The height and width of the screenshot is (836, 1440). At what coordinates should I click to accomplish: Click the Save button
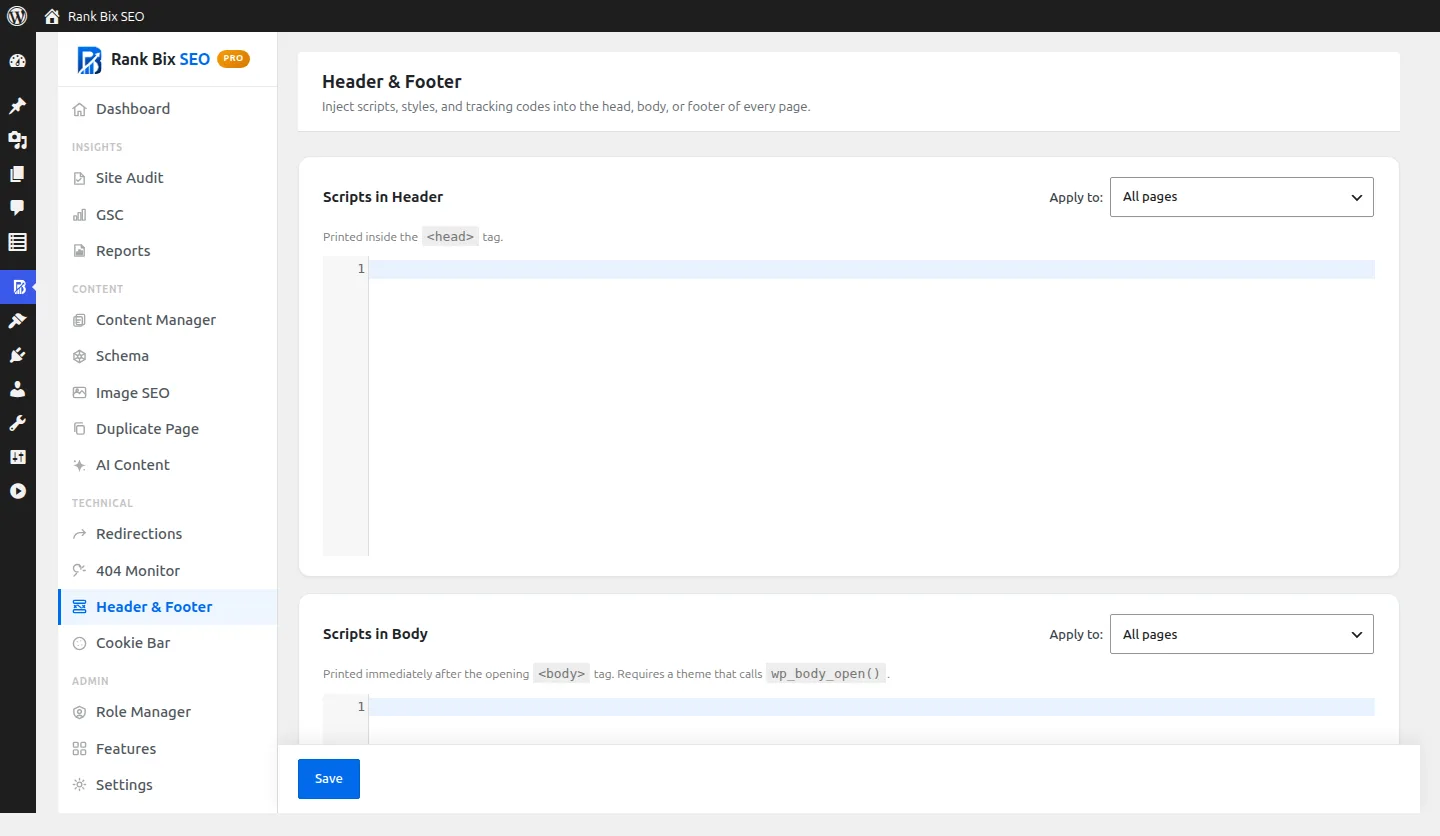pyautogui.click(x=329, y=779)
